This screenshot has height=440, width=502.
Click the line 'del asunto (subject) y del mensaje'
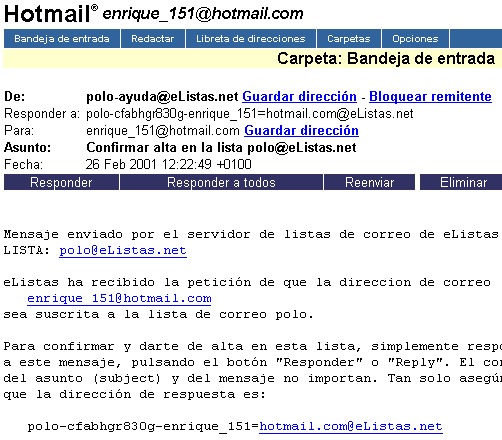click(253, 378)
